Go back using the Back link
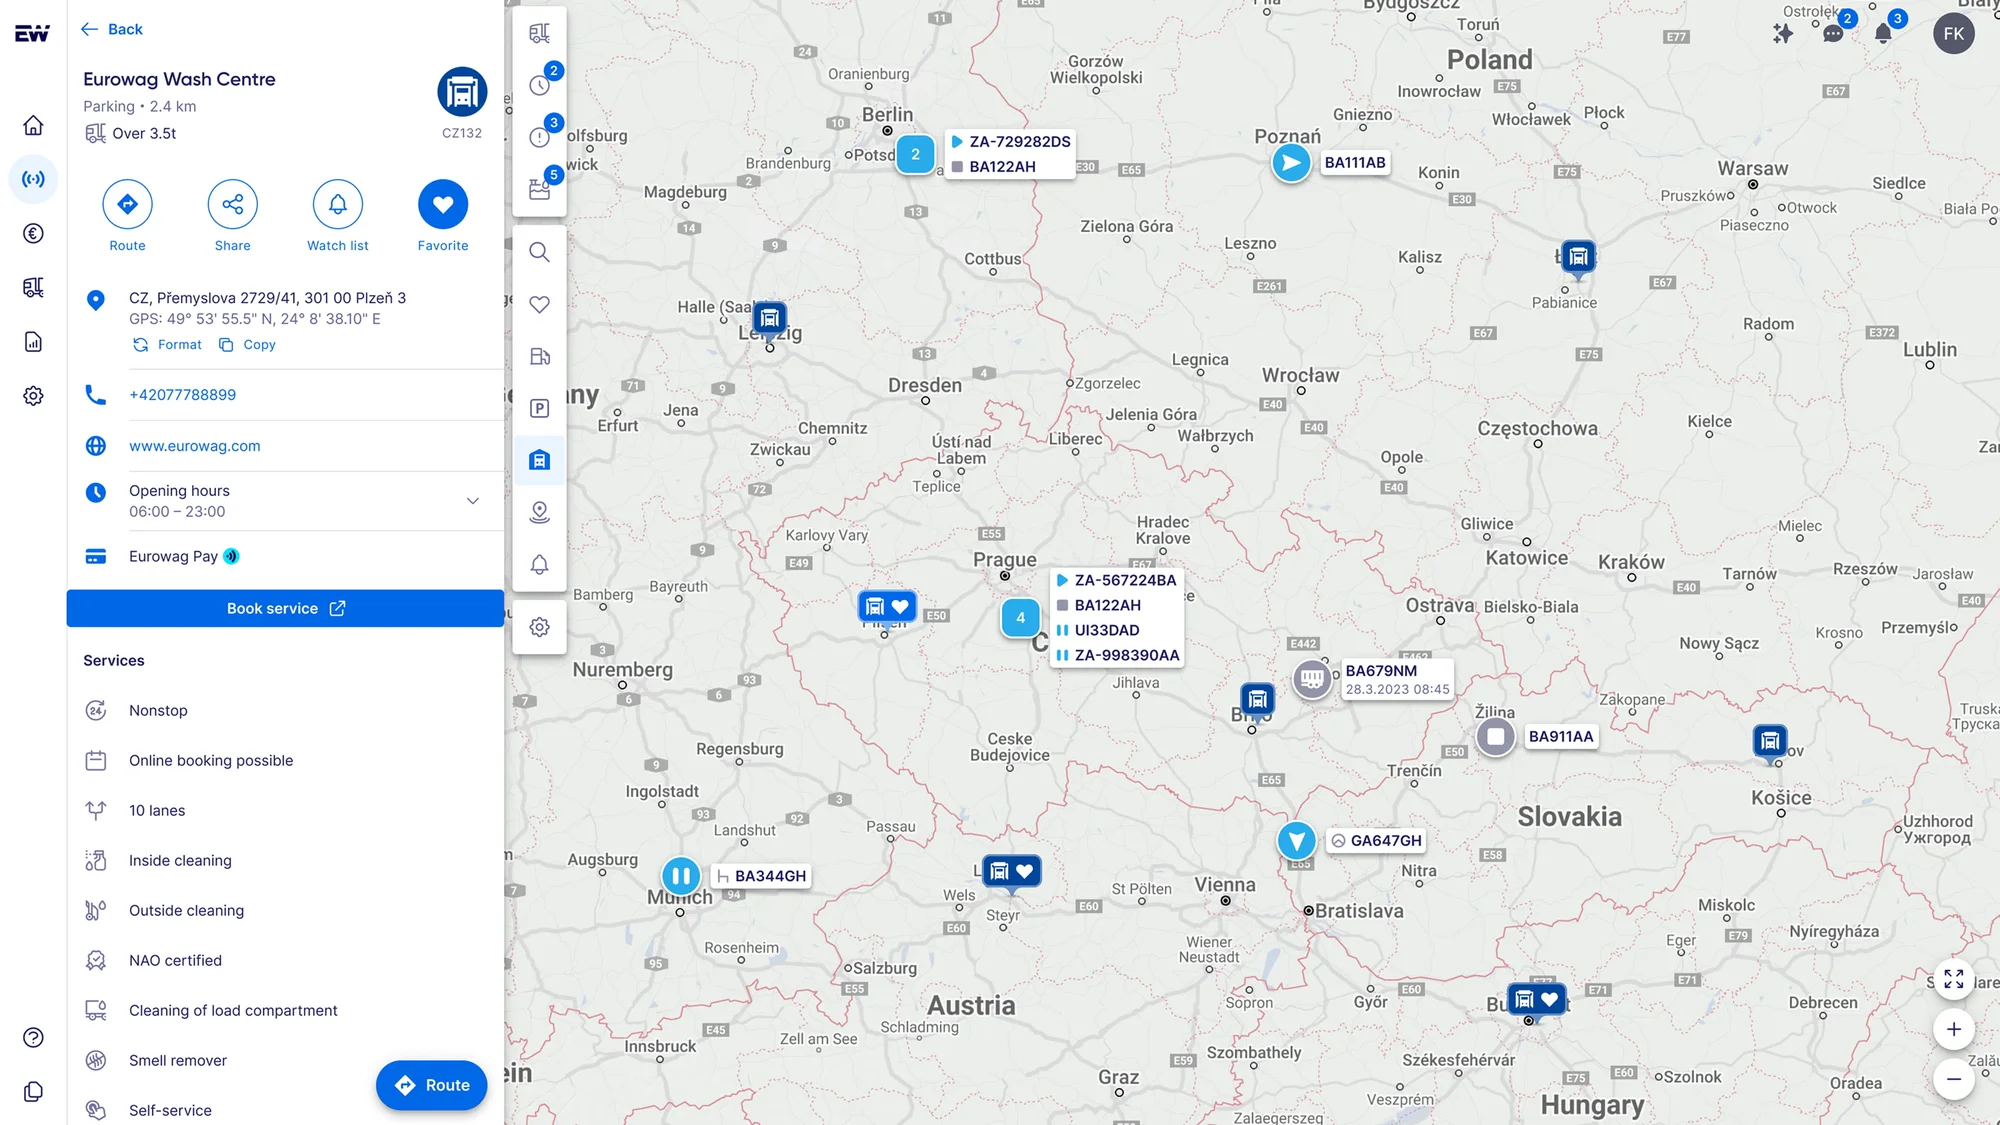2000x1125 pixels. coord(111,29)
